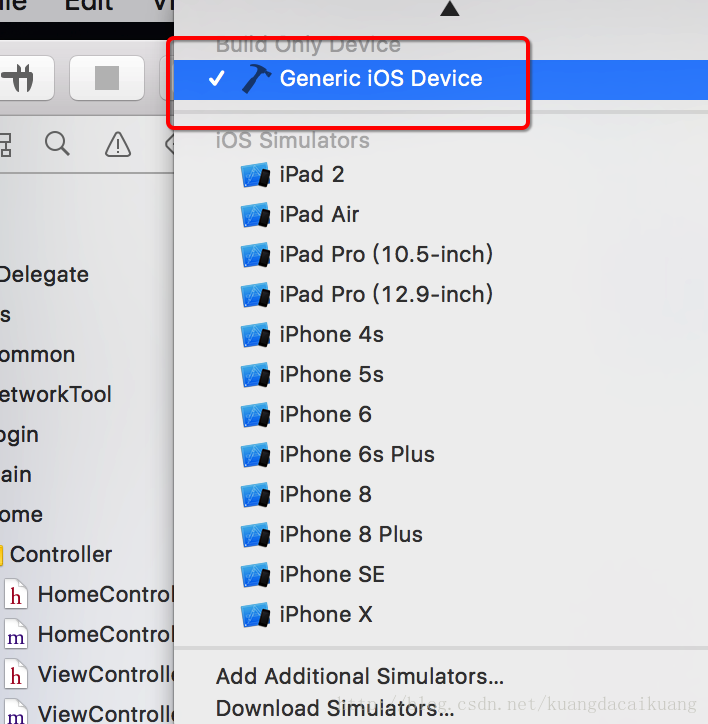708x724 pixels.
Task: Open the HomeControl header .h file
Action: pyautogui.click(x=87, y=595)
